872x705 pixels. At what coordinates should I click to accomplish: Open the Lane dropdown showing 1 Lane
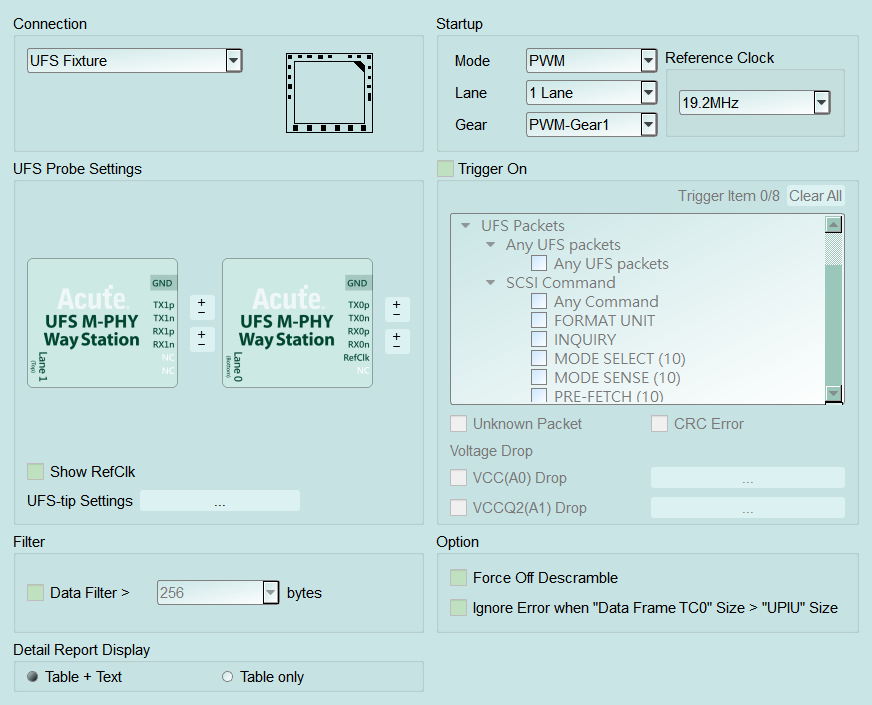pyautogui.click(x=591, y=93)
